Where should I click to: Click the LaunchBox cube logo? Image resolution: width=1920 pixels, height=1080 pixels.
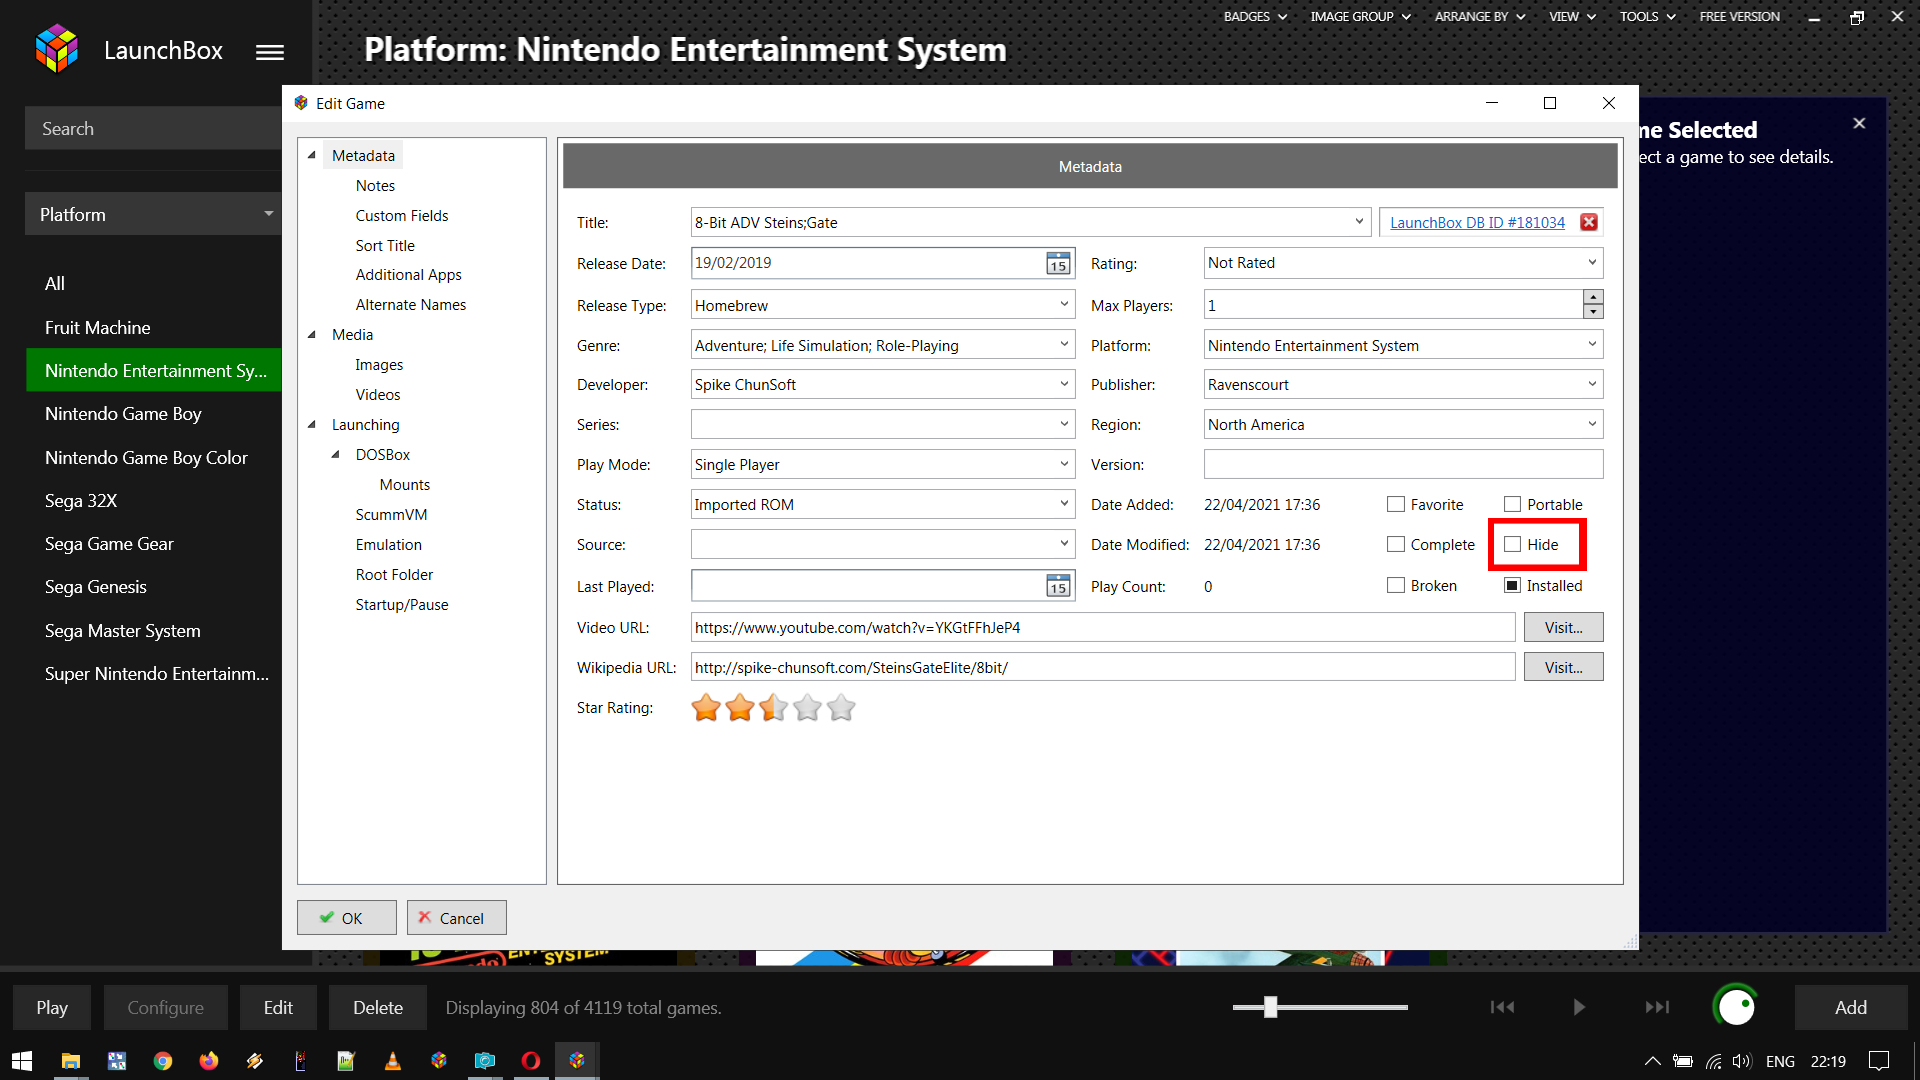pos(57,49)
